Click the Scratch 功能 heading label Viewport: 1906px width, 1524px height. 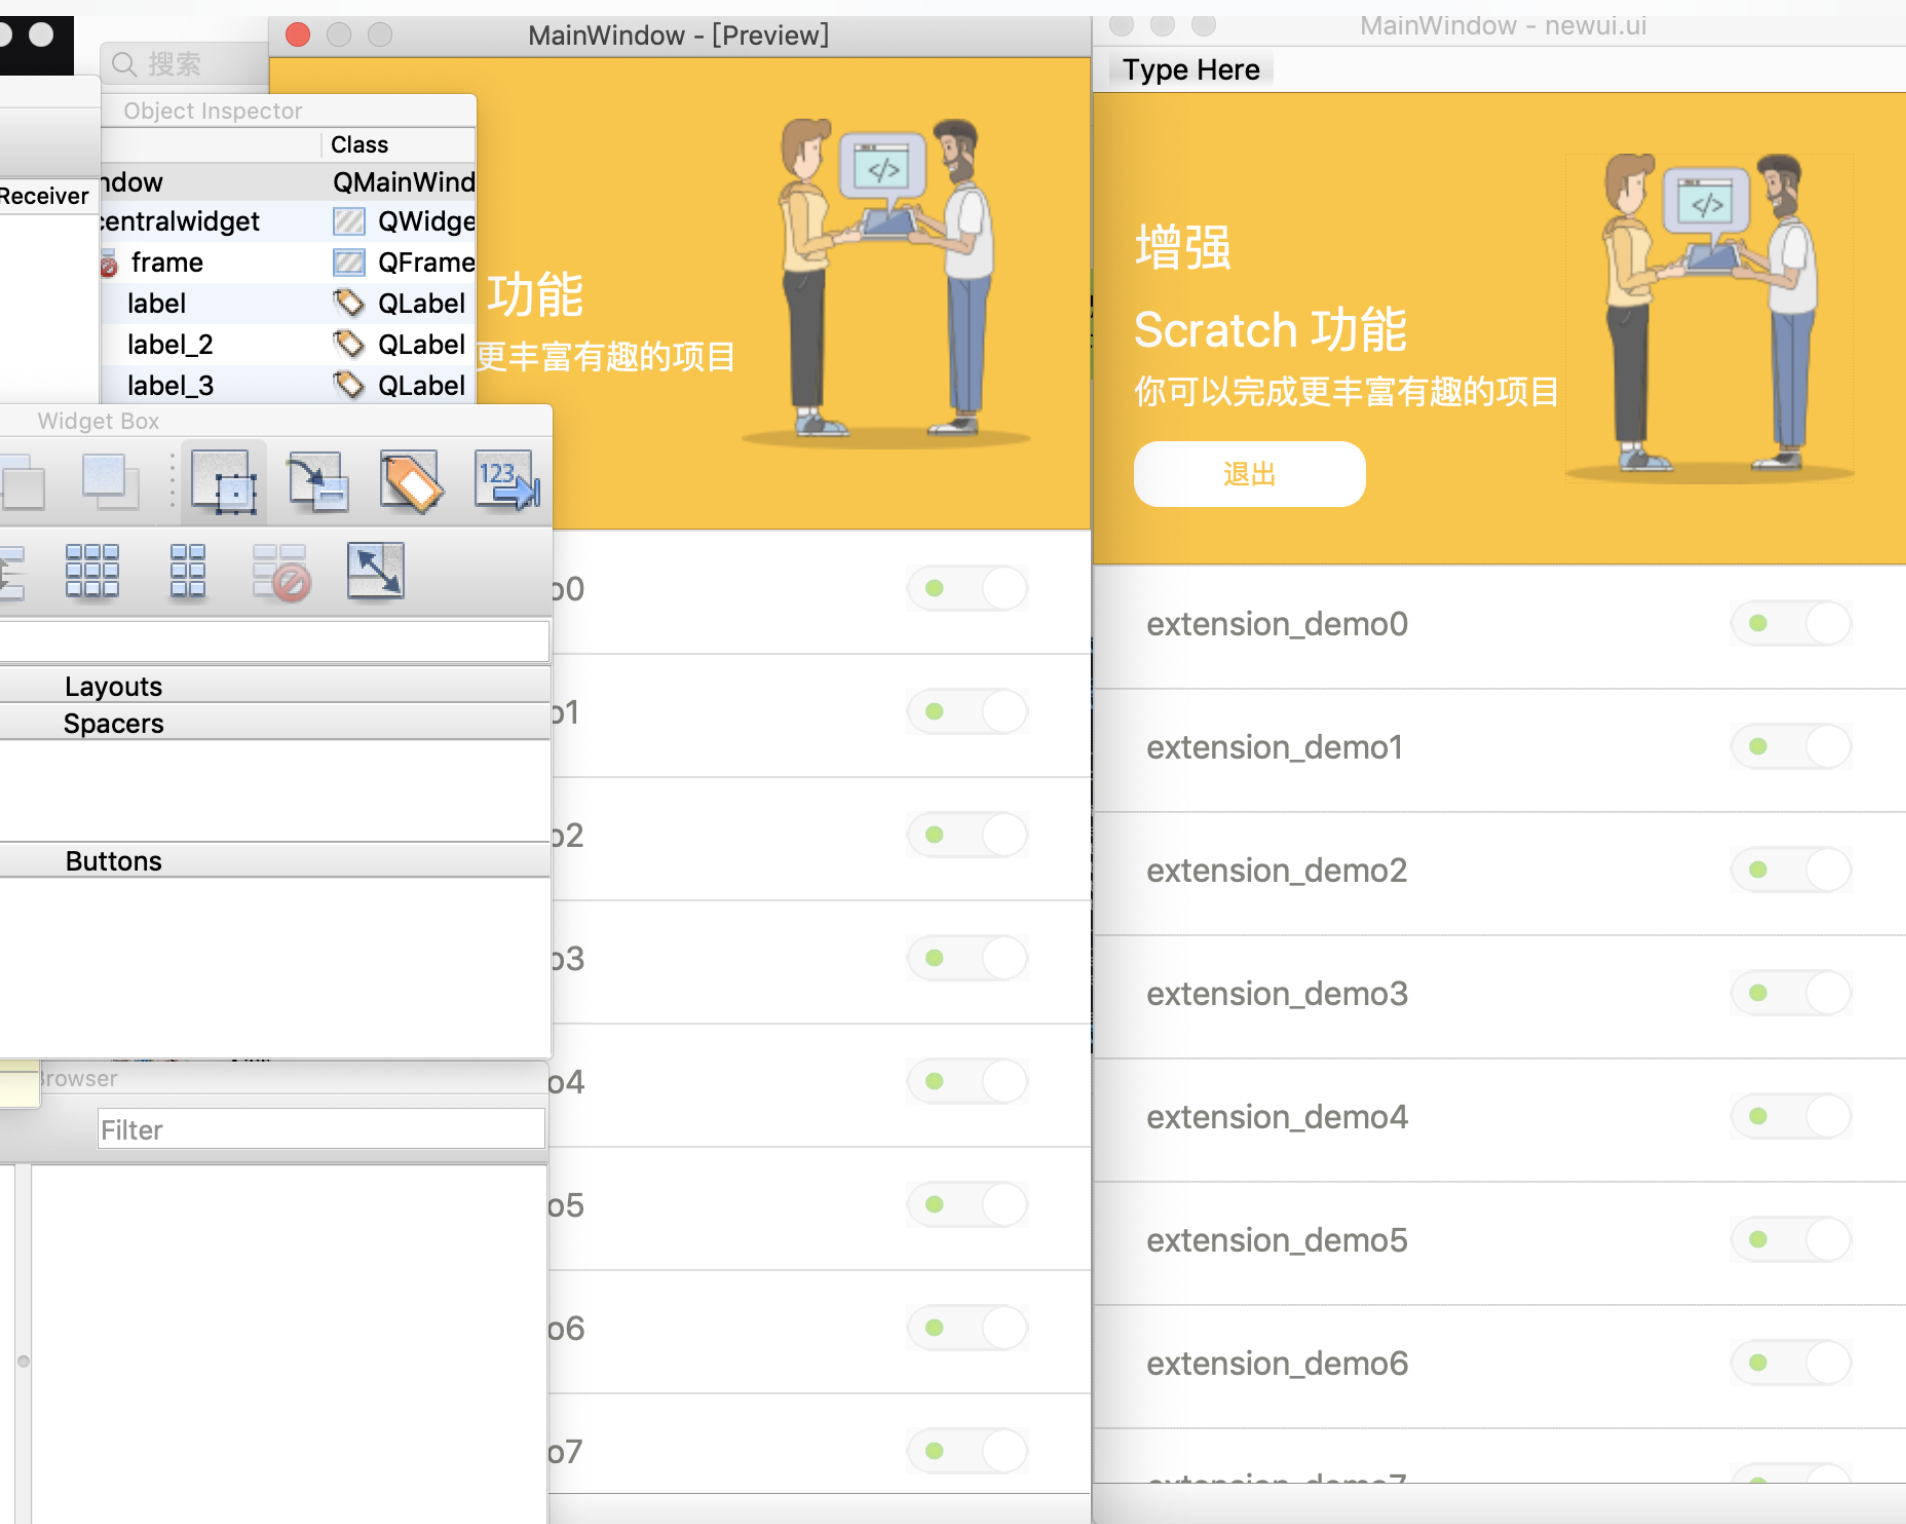point(1270,330)
